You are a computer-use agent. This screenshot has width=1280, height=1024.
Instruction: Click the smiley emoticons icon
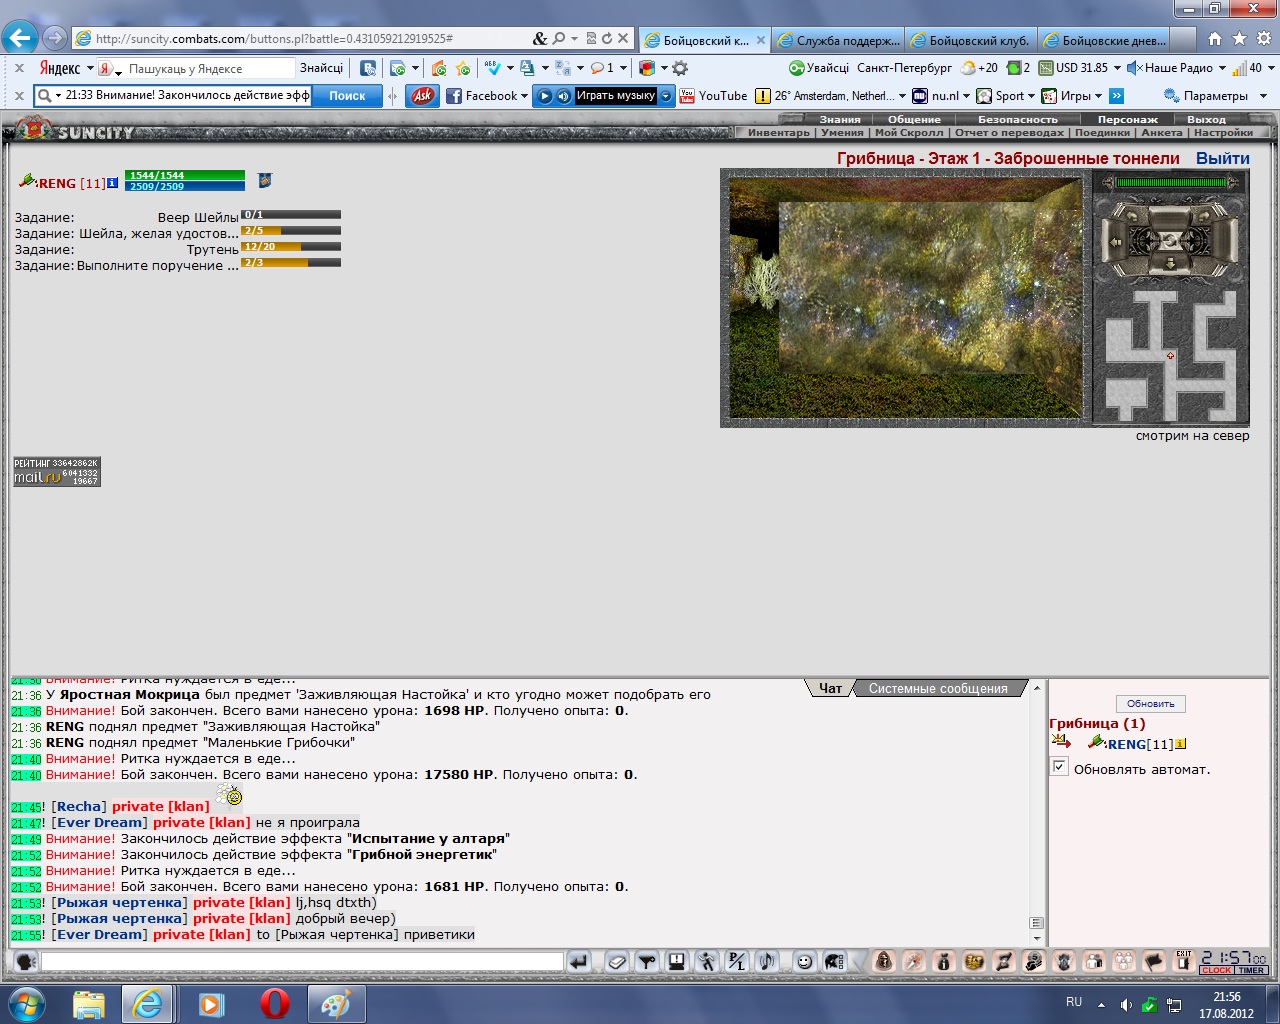(804, 962)
